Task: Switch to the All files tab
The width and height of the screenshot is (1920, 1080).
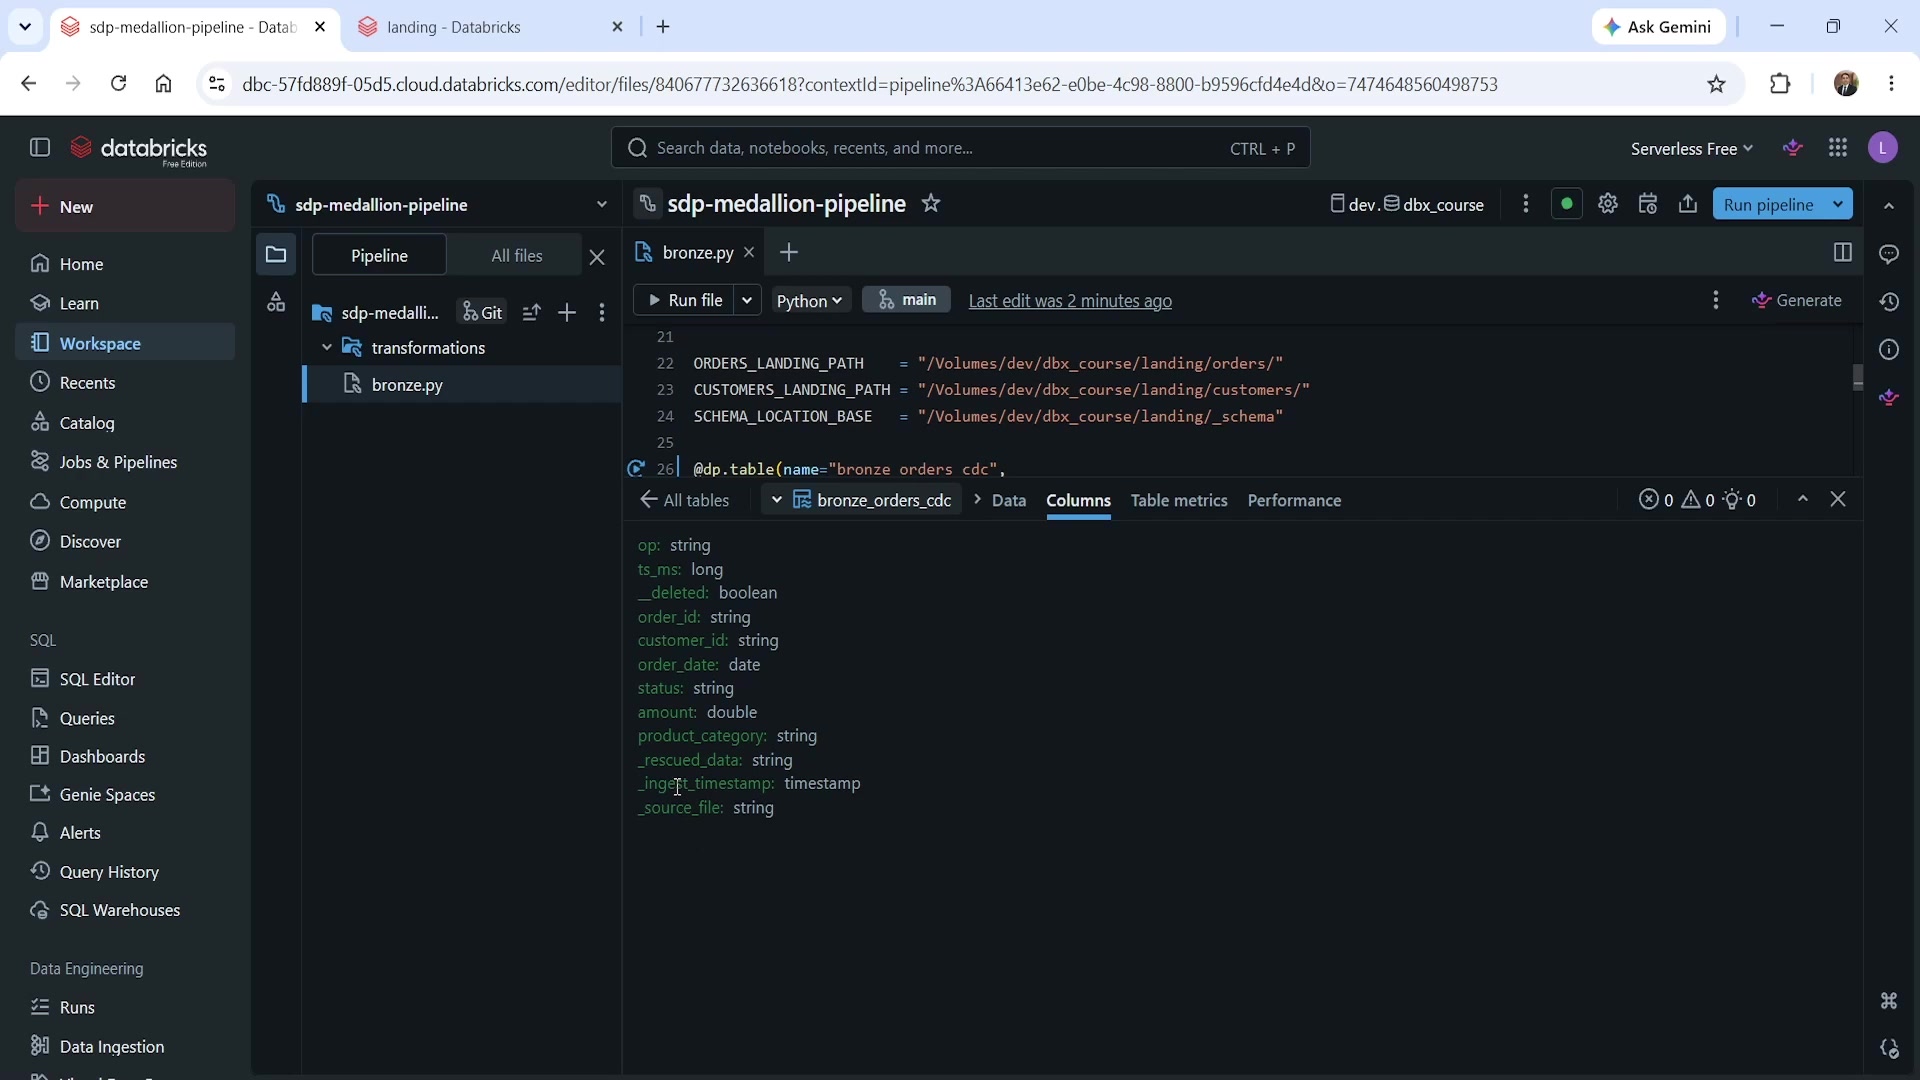Action: pos(517,256)
